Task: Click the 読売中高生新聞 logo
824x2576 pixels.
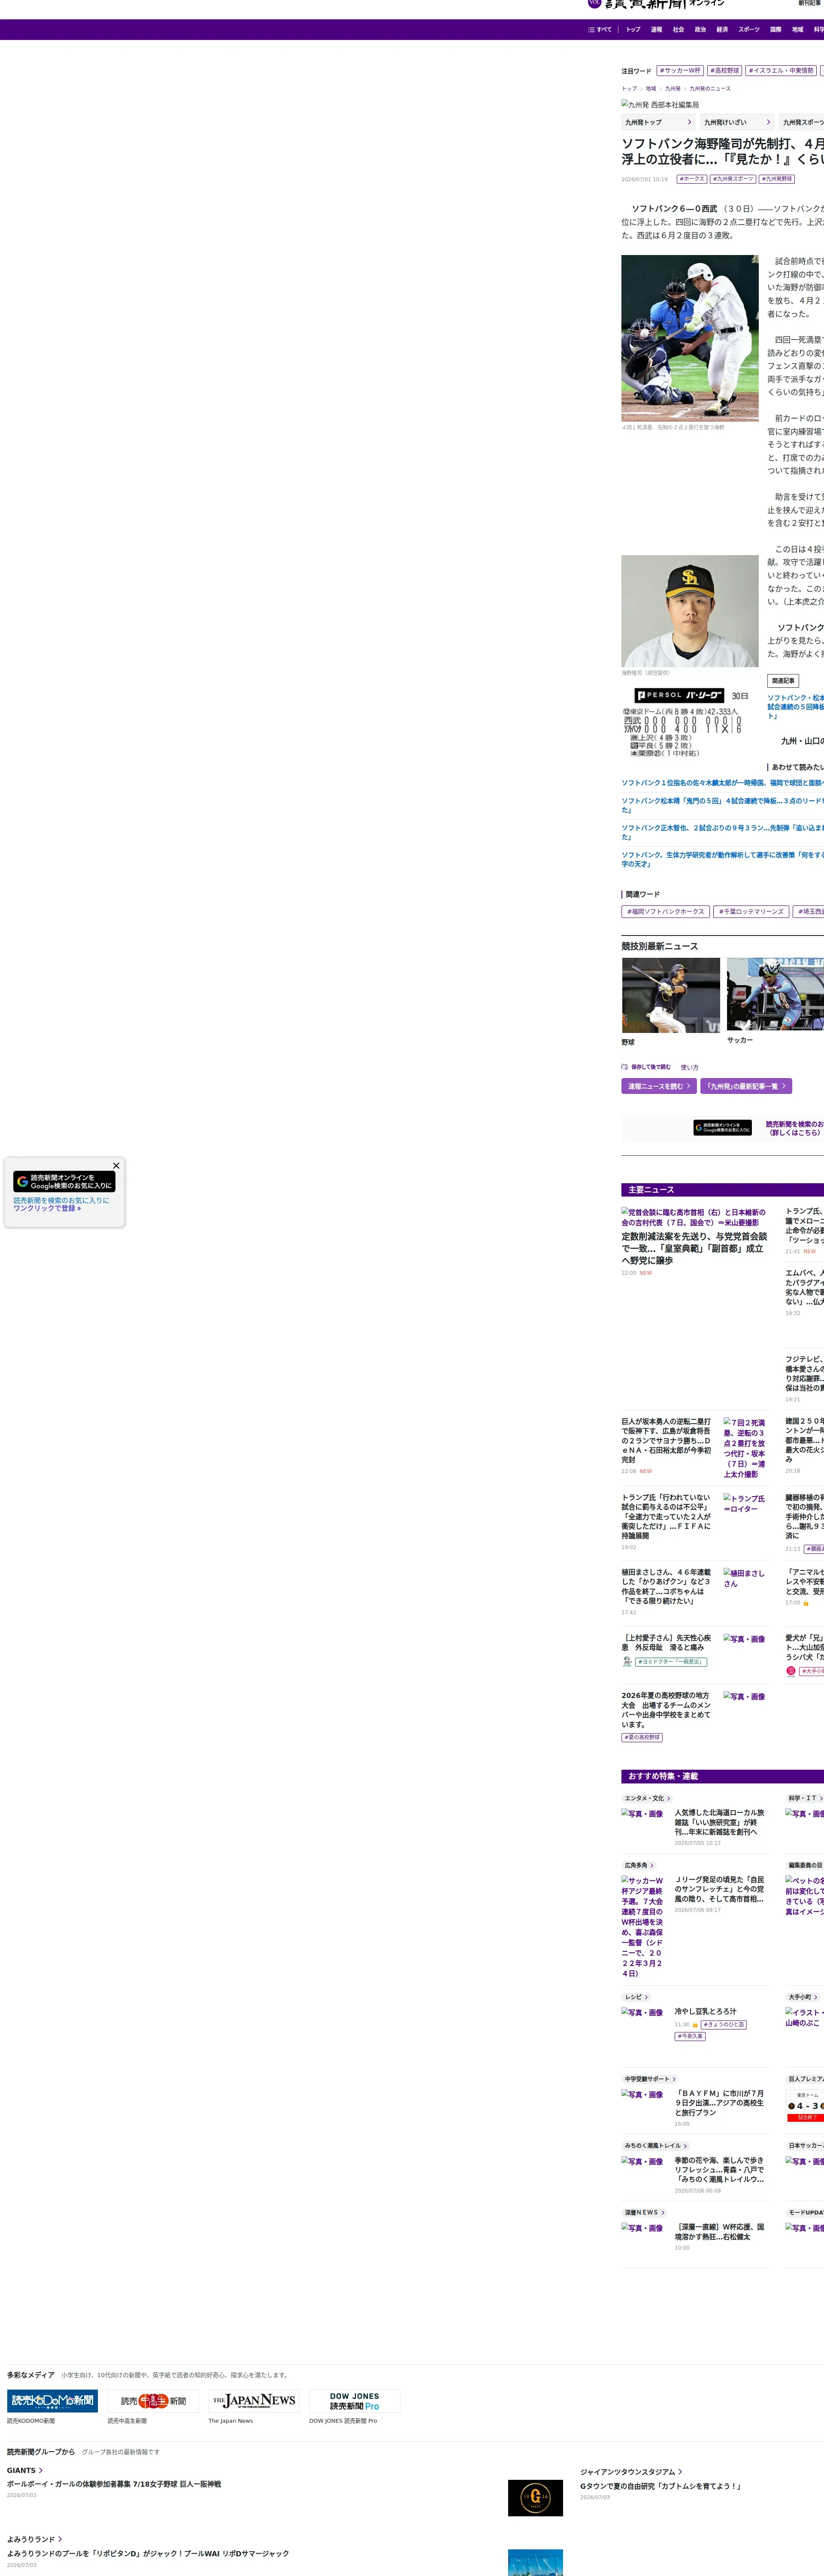Action: (153, 2400)
